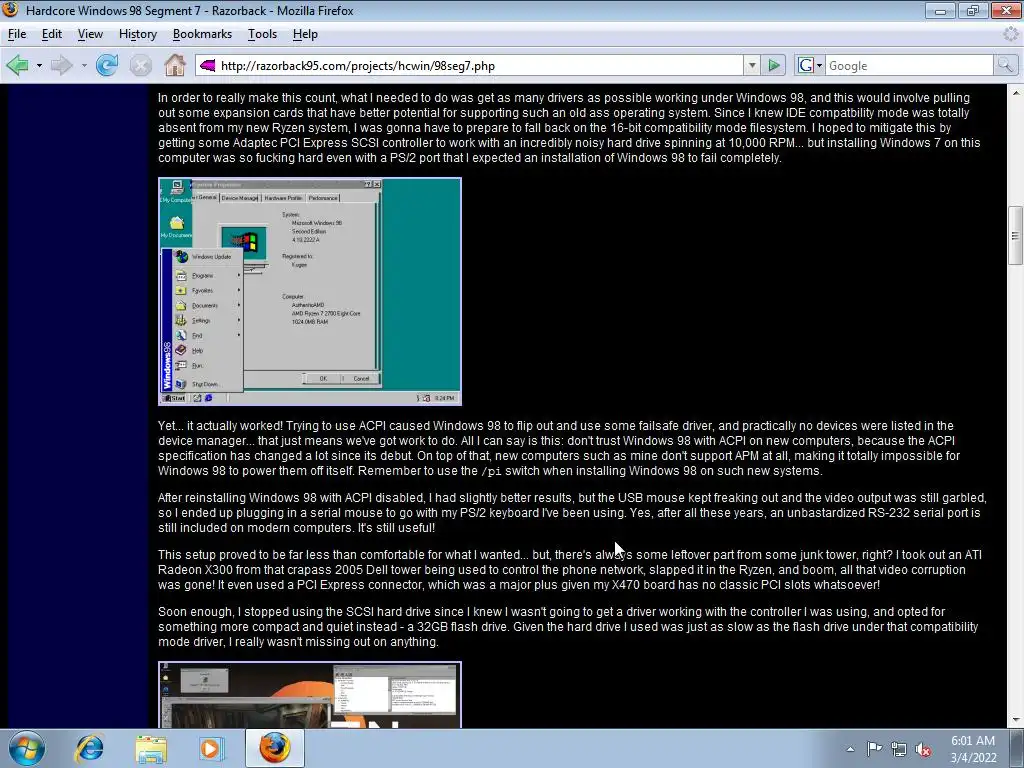Image resolution: width=1024 pixels, height=768 pixels.
Task: Open the back history dropdown arrow
Action: click(x=39, y=65)
